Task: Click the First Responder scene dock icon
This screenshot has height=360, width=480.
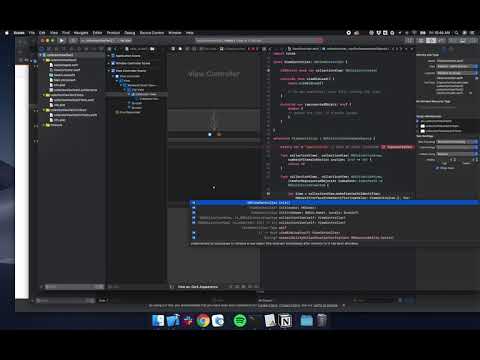Action: point(219,134)
